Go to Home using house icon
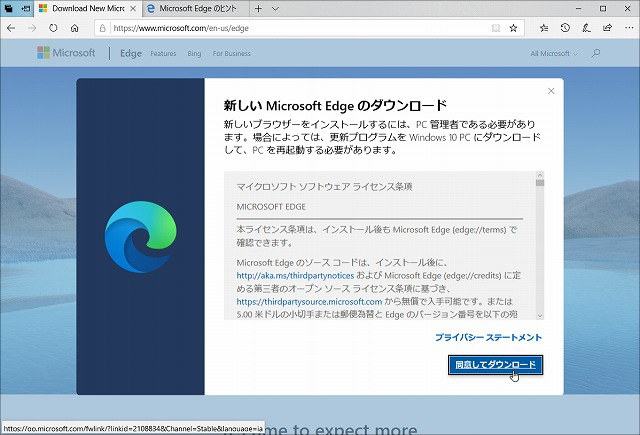This screenshot has width=640, height=435. (x=74, y=28)
